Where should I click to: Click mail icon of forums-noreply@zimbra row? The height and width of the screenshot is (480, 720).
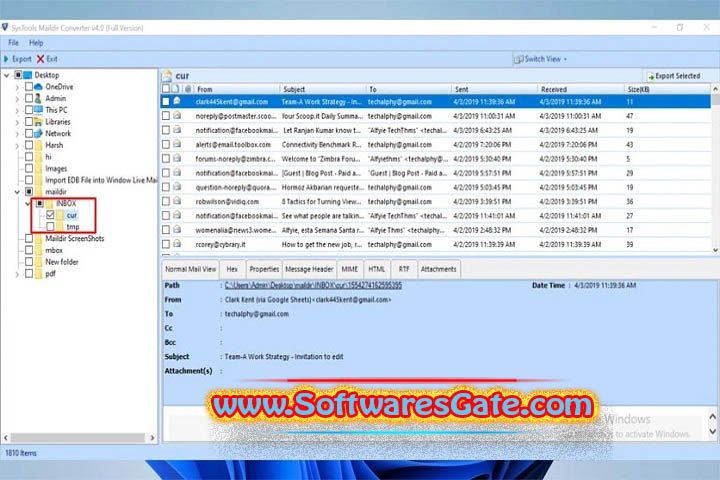tap(177, 158)
